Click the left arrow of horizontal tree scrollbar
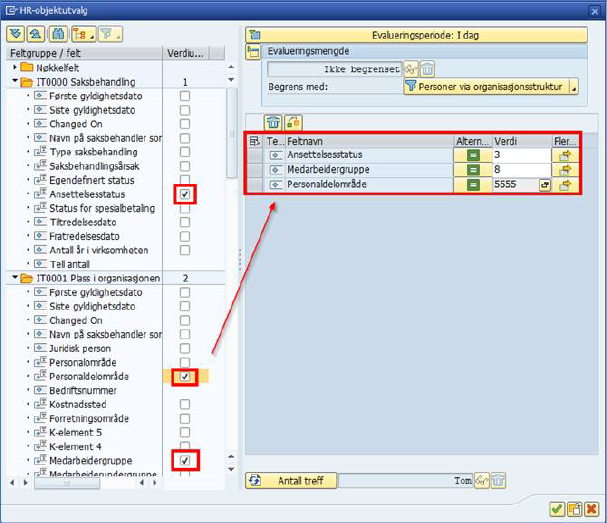Viewport: 607px width, 523px height. pos(12,483)
